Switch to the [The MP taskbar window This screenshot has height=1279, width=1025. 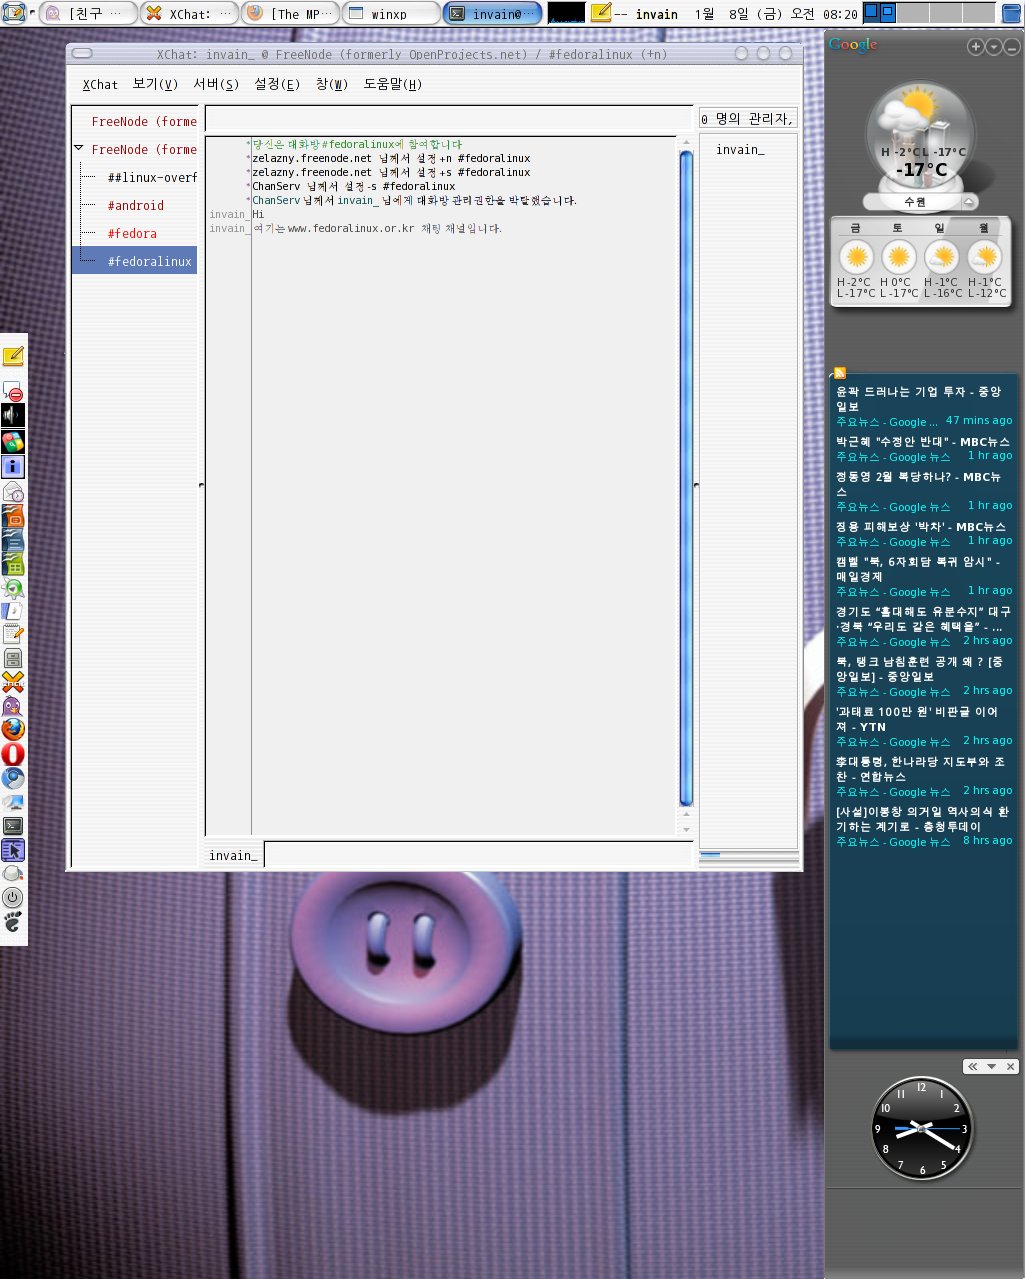(x=290, y=13)
